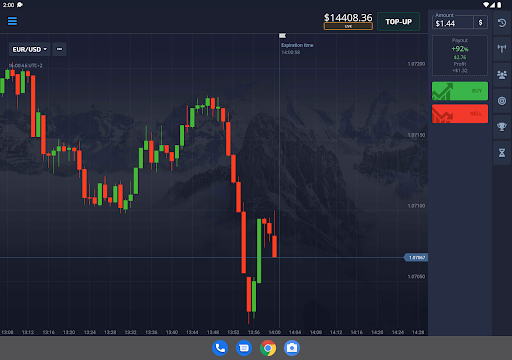
Task: Click the +92% payout value
Action: [460, 49]
